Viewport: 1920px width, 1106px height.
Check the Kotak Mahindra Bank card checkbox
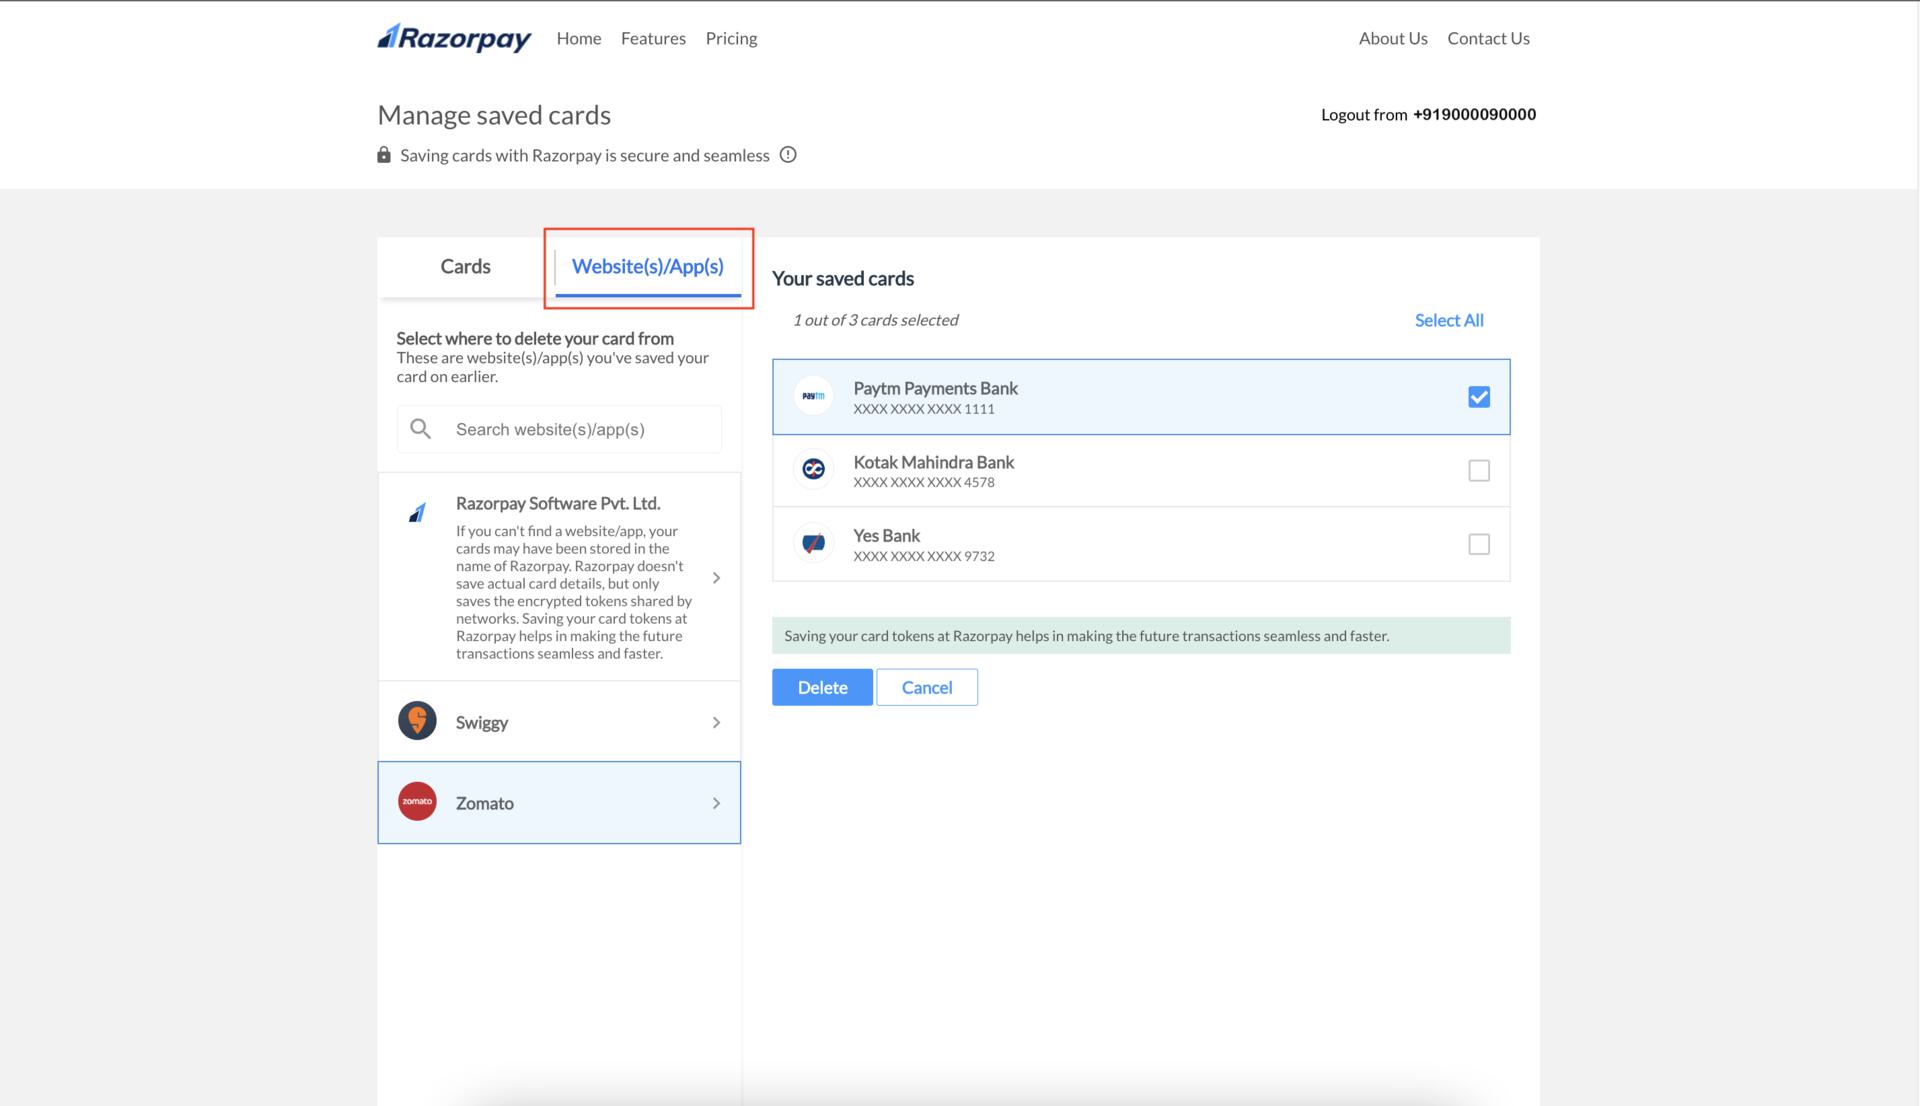[1479, 470]
